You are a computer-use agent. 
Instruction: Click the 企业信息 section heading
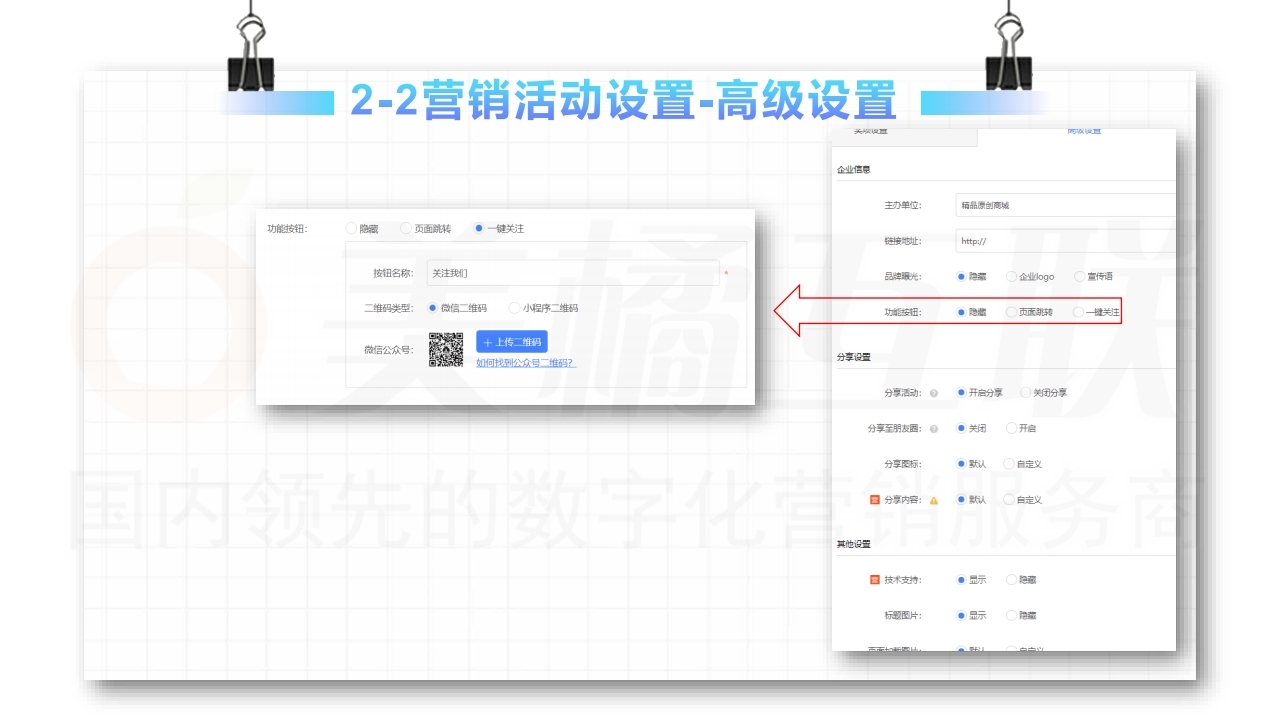click(853, 170)
